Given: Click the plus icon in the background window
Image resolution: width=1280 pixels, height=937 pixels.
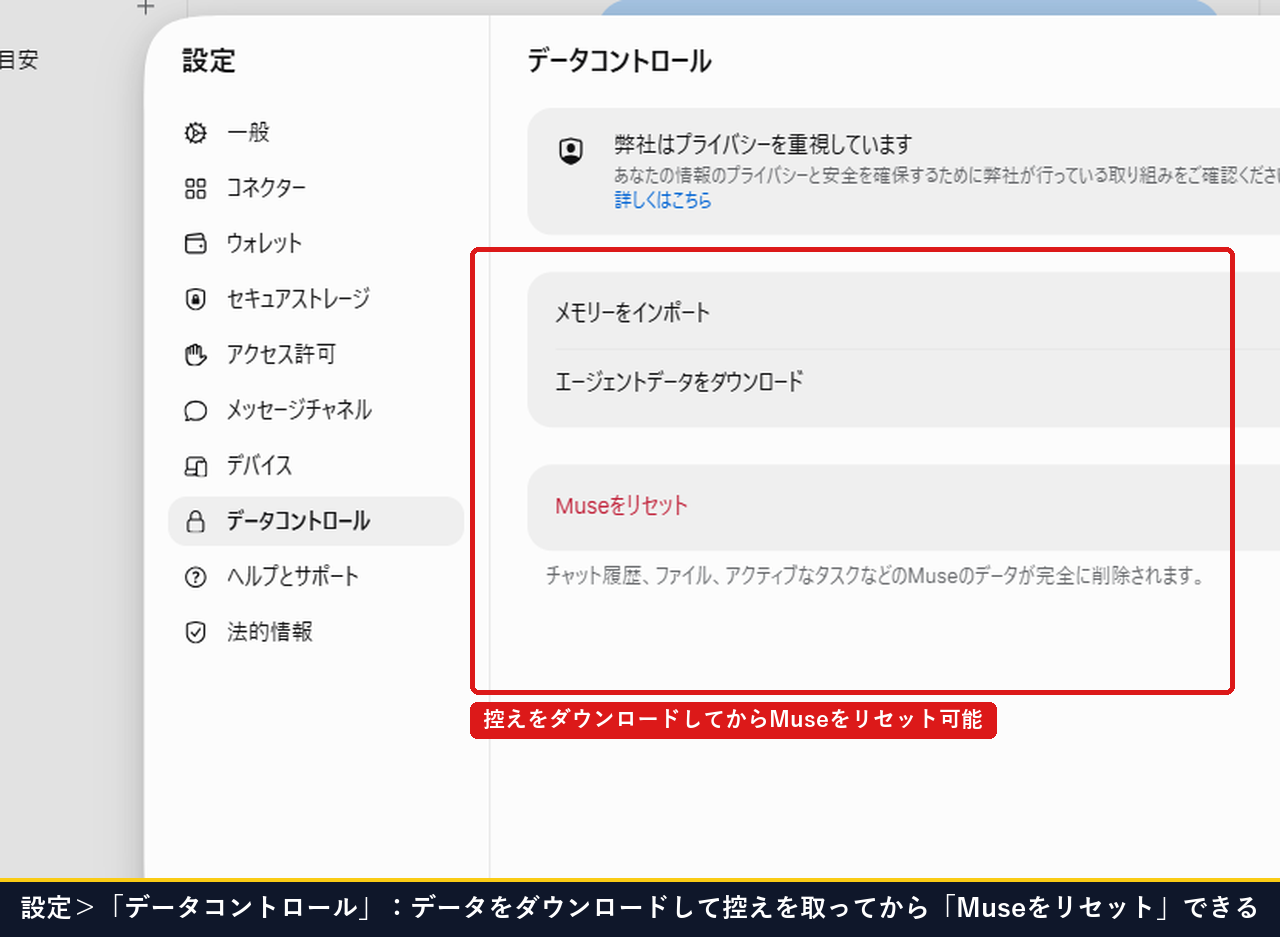Looking at the screenshot, I should click(x=146, y=7).
